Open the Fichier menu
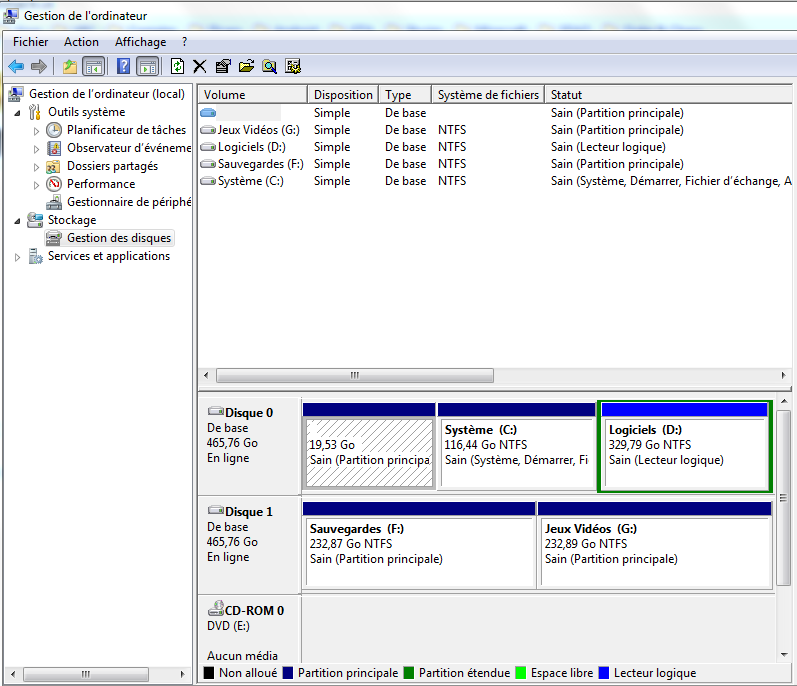The height and width of the screenshot is (686, 797). pos(30,42)
